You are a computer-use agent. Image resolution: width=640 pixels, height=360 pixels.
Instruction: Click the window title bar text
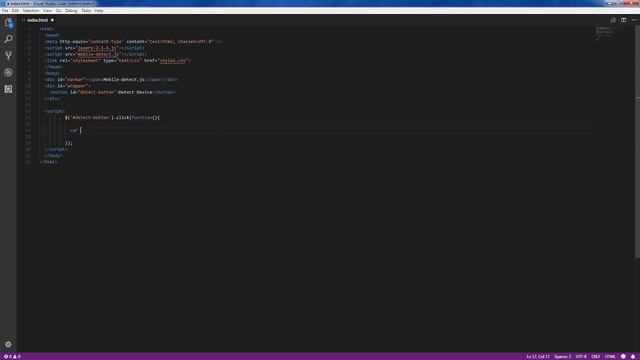pyautogui.click(x=52, y=3)
